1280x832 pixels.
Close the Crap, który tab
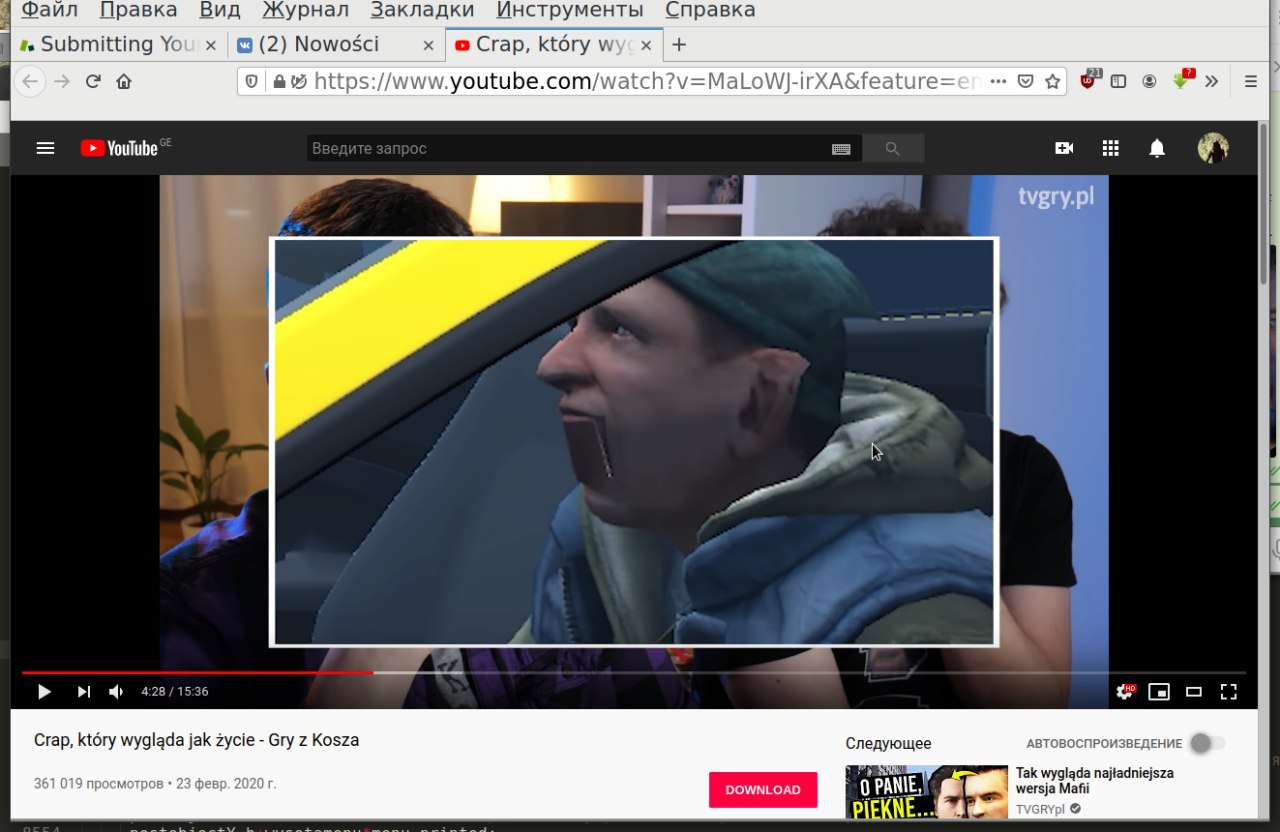(646, 45)
